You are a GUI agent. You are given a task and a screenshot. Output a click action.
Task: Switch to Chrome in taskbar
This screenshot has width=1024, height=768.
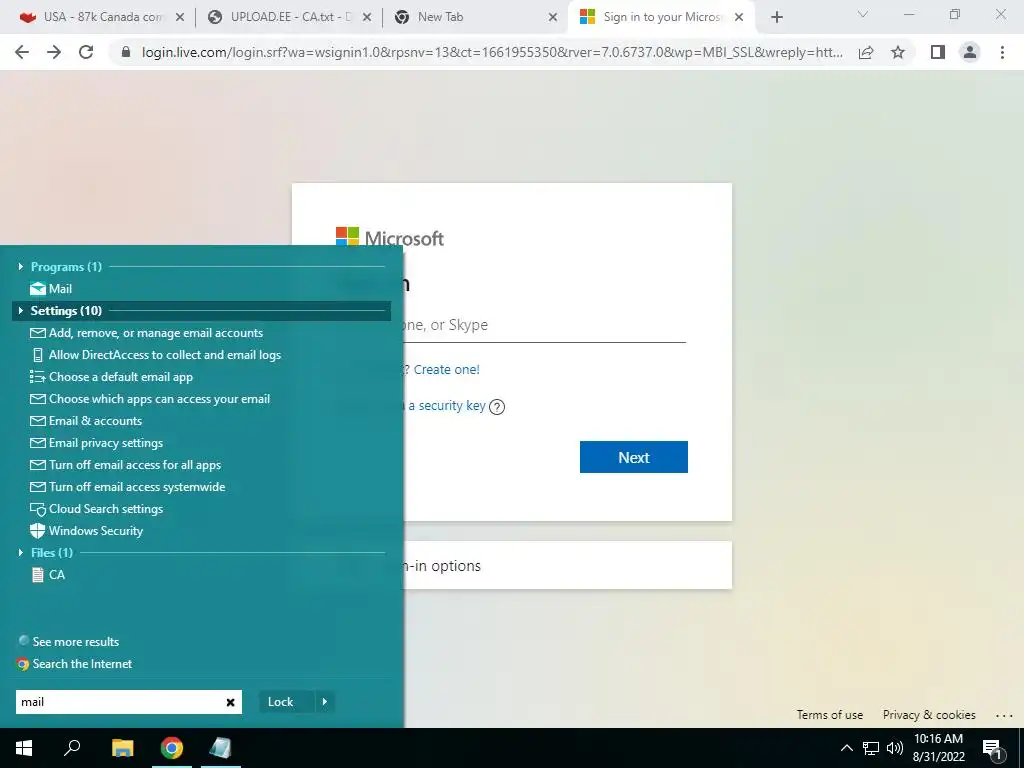(172, 748)
